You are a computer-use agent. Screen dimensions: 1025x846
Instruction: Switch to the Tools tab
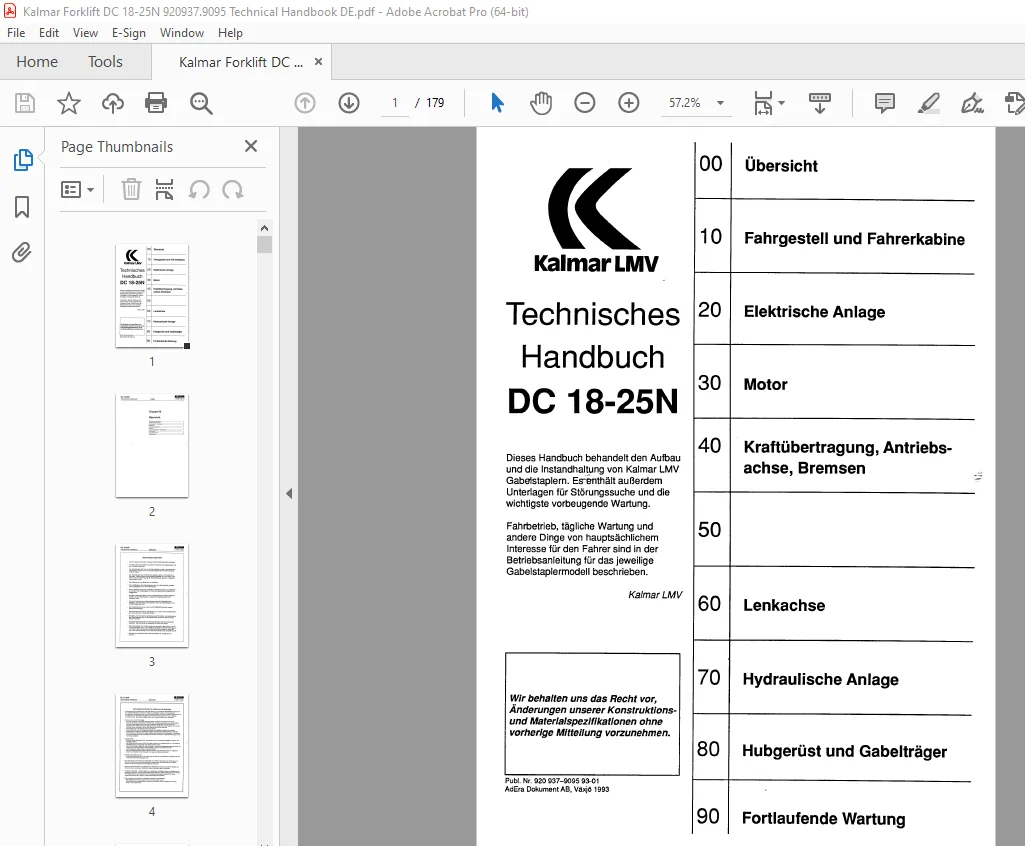pos(105,62)
